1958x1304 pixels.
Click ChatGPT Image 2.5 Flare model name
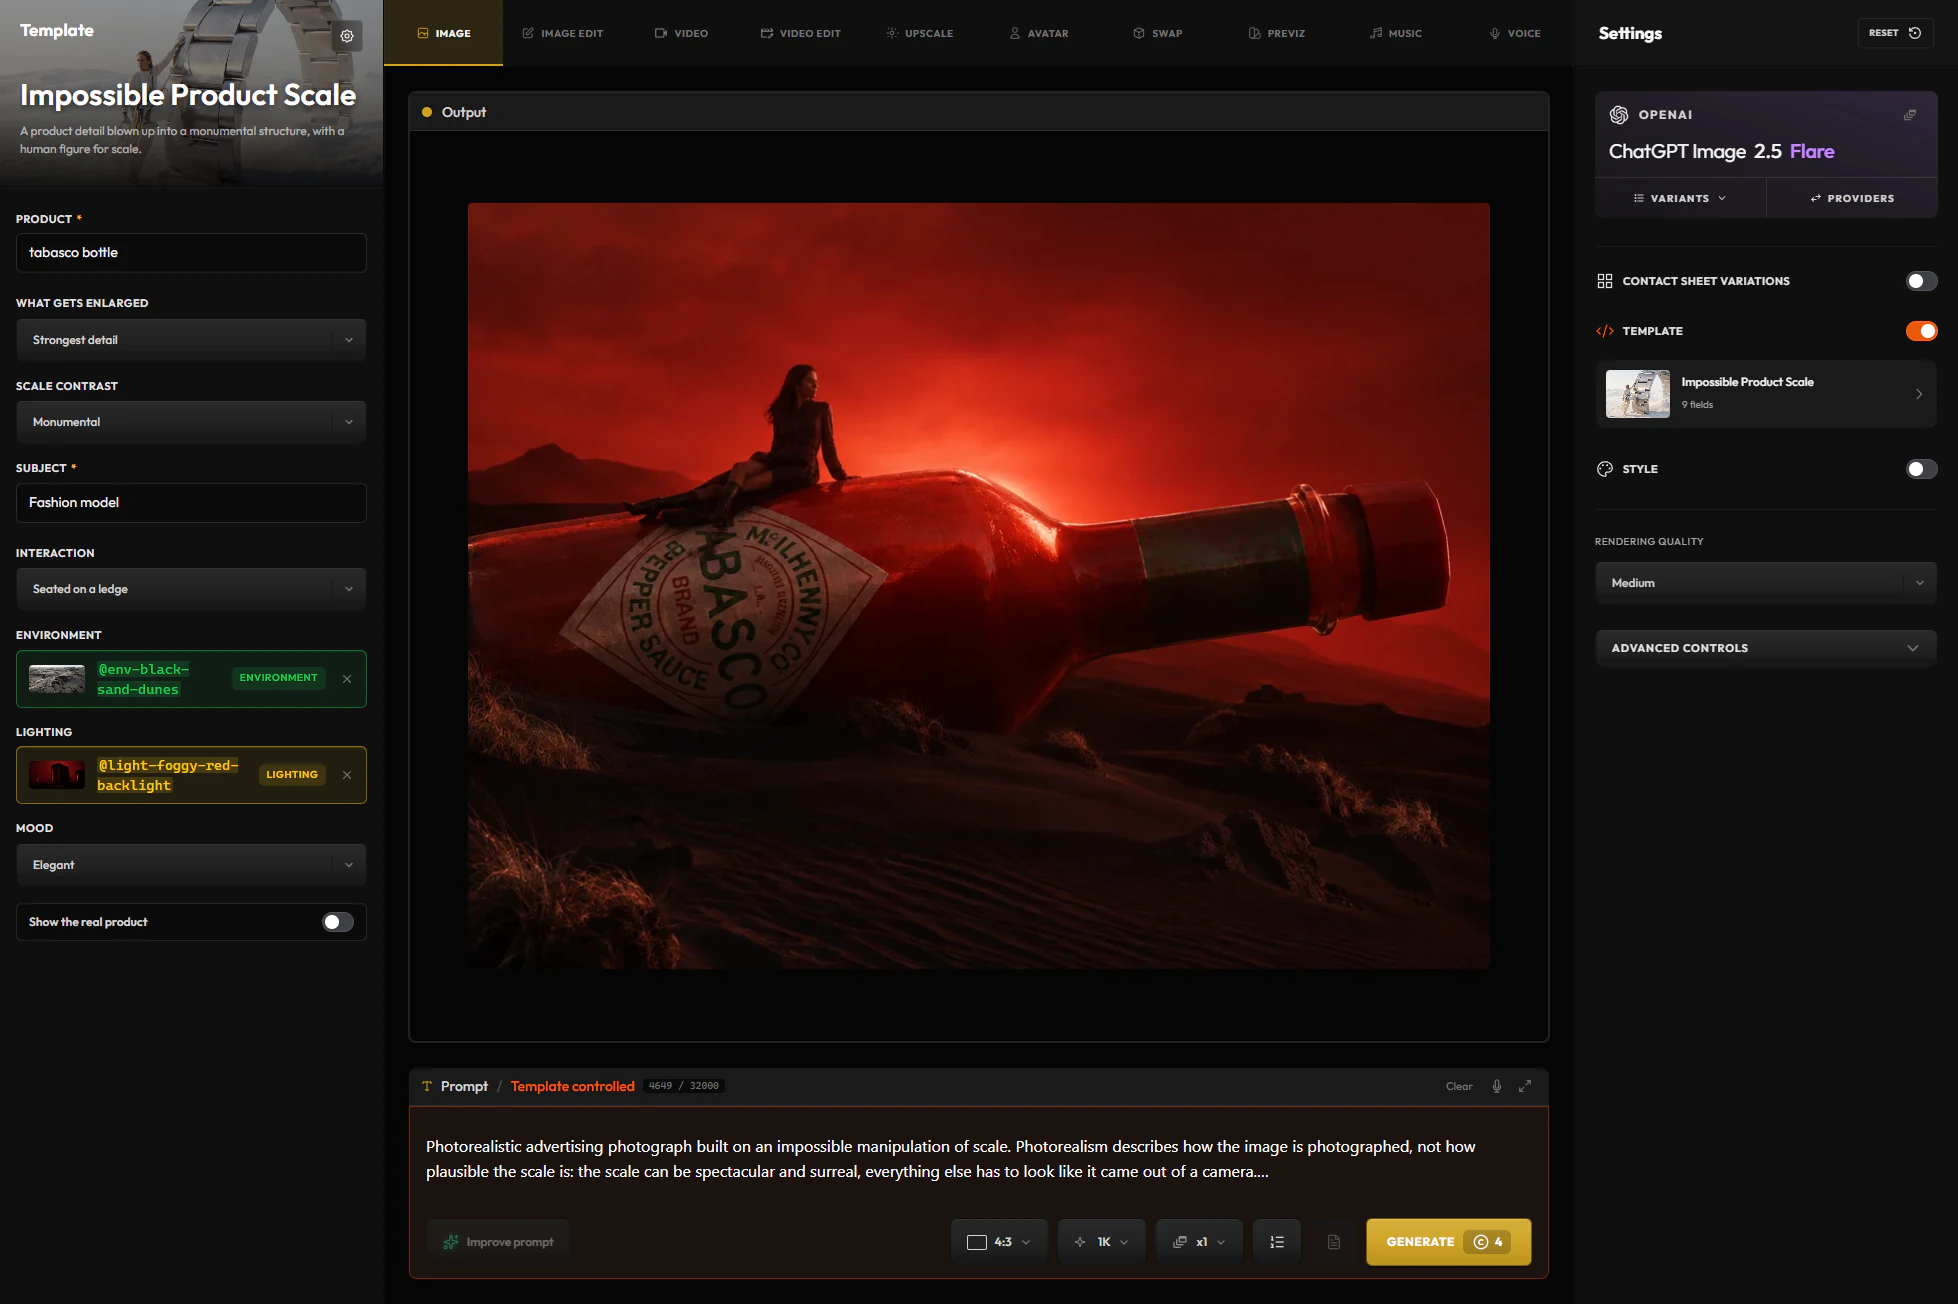pos(1721,151)
